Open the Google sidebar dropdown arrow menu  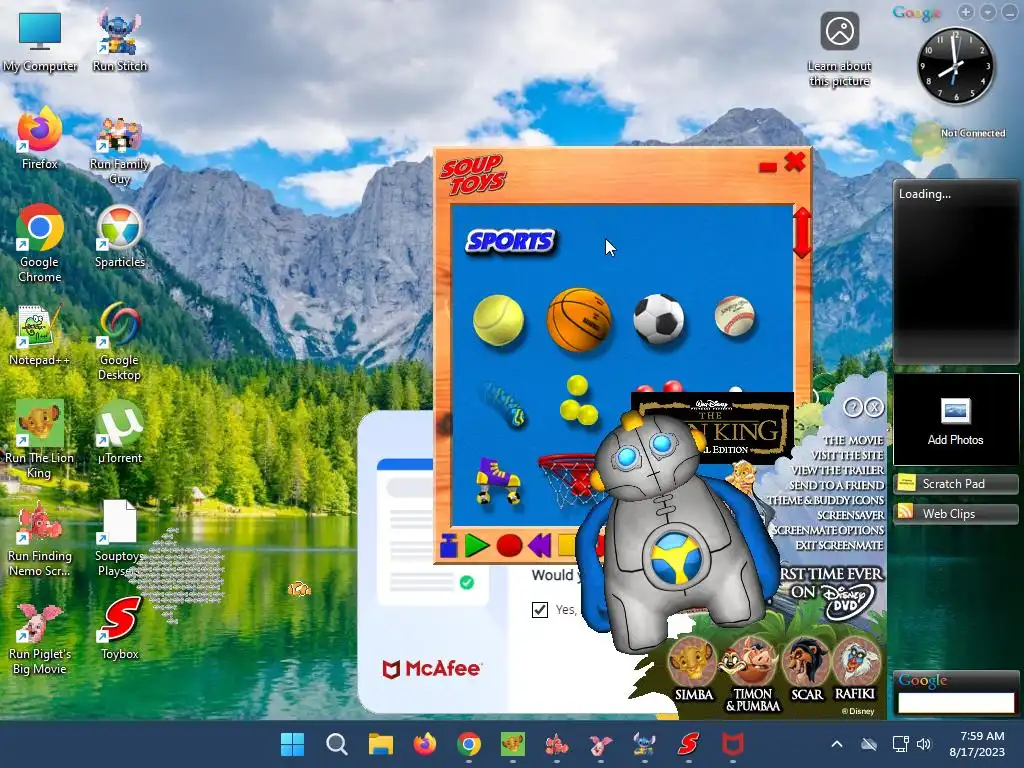(x=987, y=12)
